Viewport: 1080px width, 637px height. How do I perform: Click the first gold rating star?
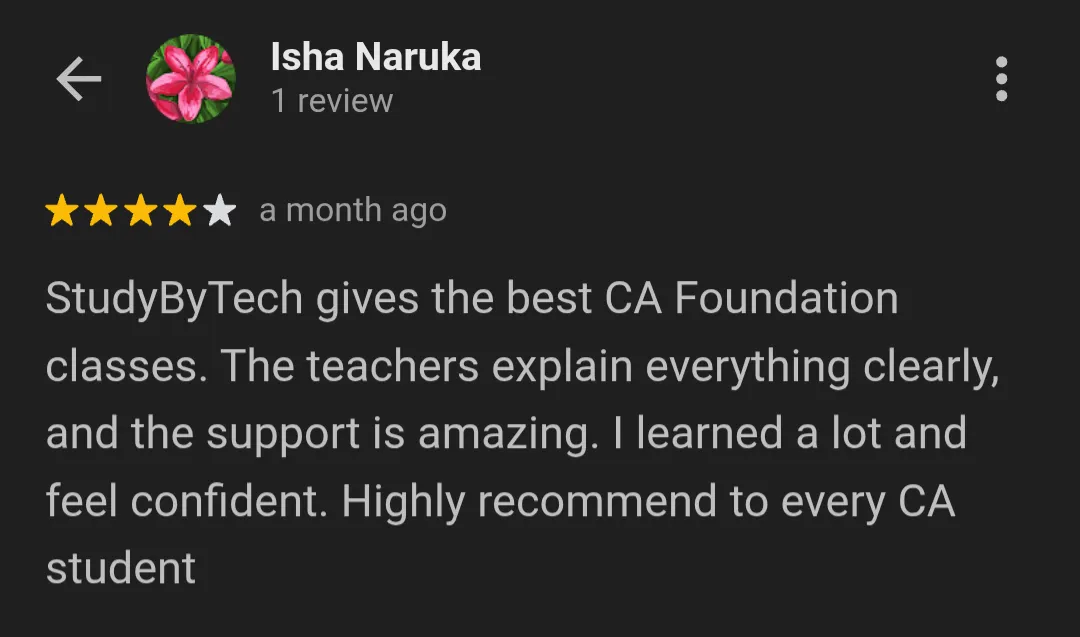(x=62, y=211)
